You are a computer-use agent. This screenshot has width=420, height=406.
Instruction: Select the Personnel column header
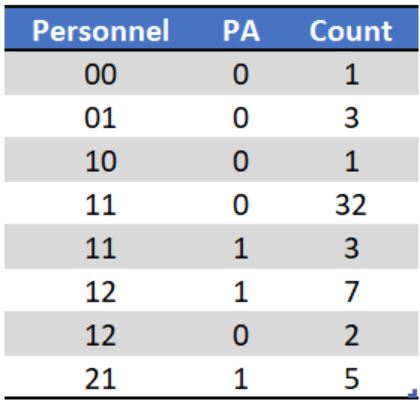[101, 31]
